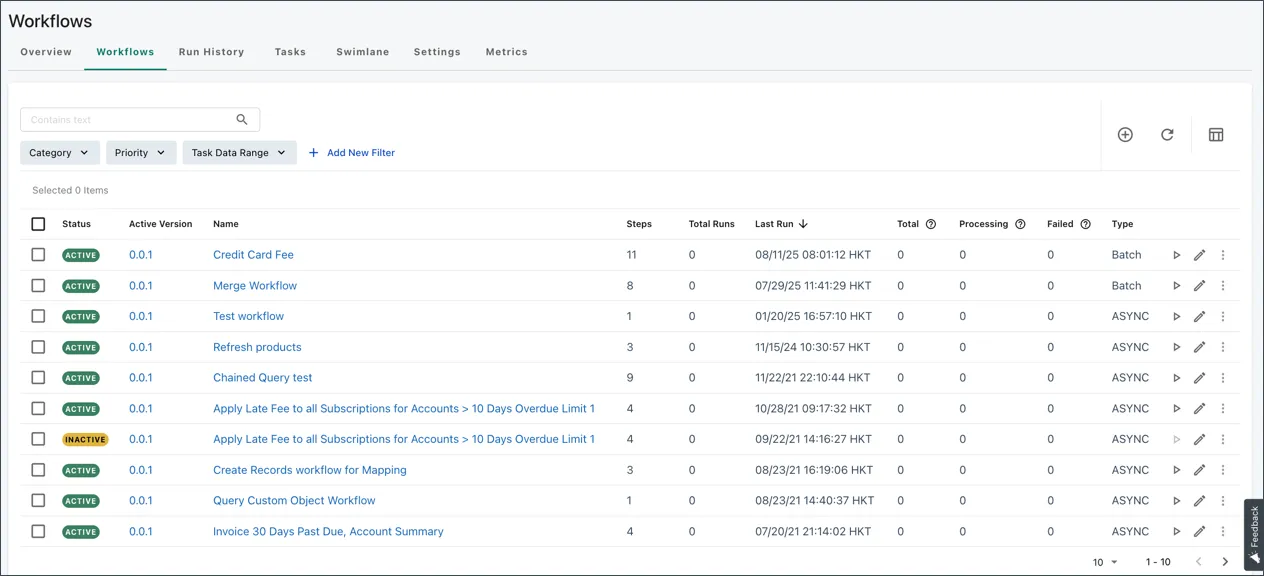The image size is (1264, 576).
Task: Run the Credit Card Fee workflow
Action: point(1177,255)
